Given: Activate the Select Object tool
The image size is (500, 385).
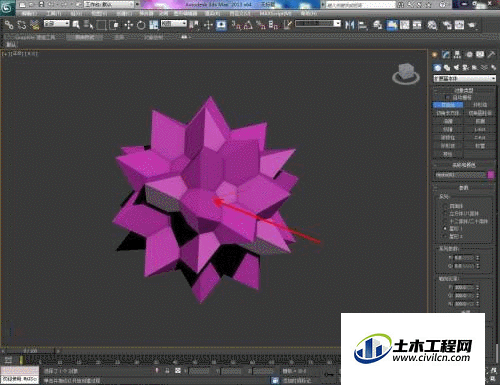Looking at the screenshot, I should click(76, 25).
